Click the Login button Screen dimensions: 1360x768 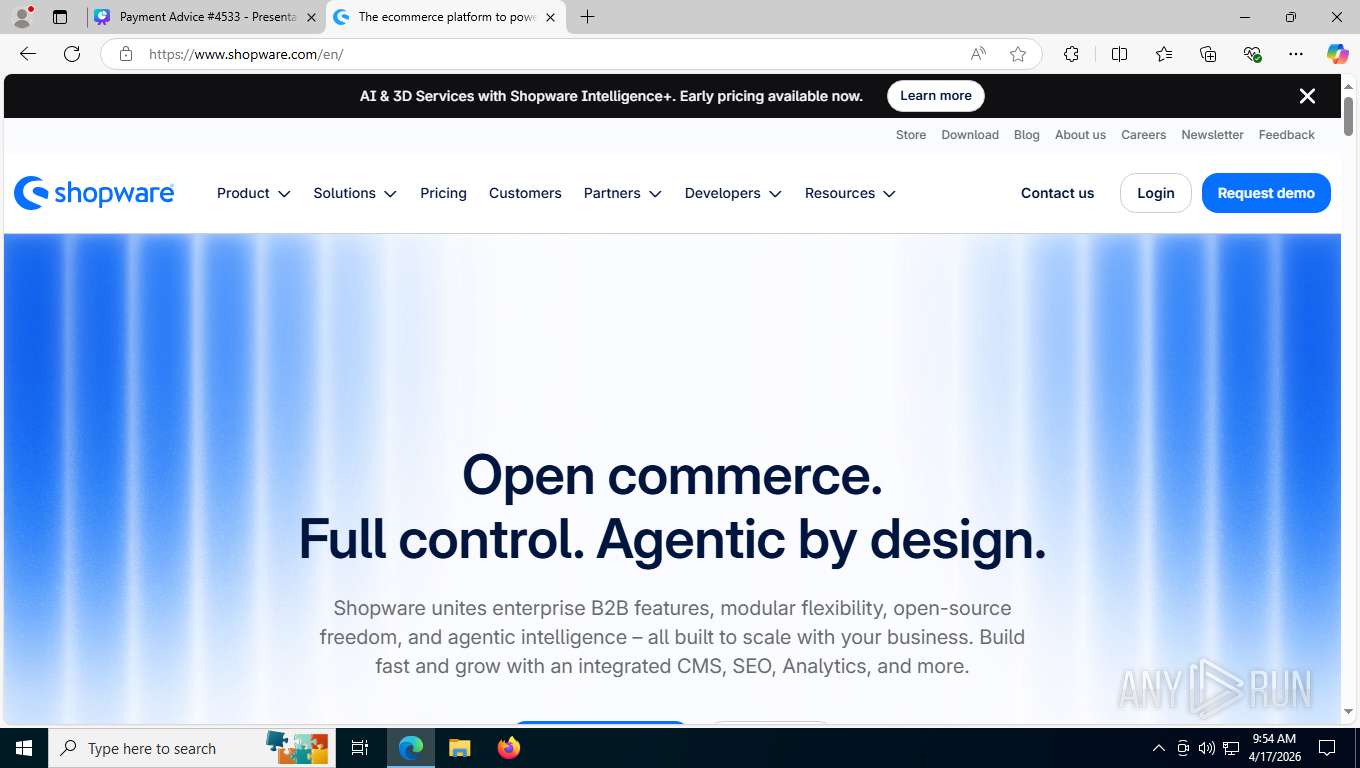pos(1156,193)
